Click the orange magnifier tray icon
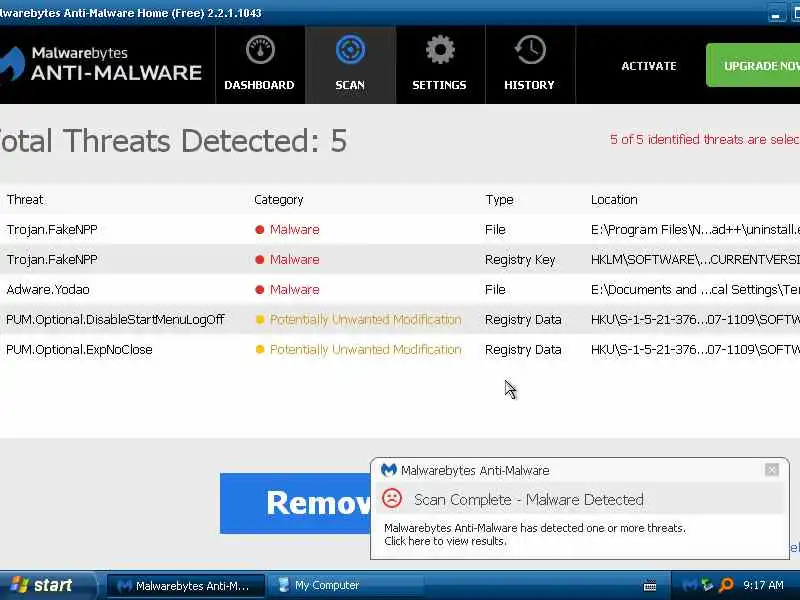Screen dimensions: 800x600 tap(726, 585)
